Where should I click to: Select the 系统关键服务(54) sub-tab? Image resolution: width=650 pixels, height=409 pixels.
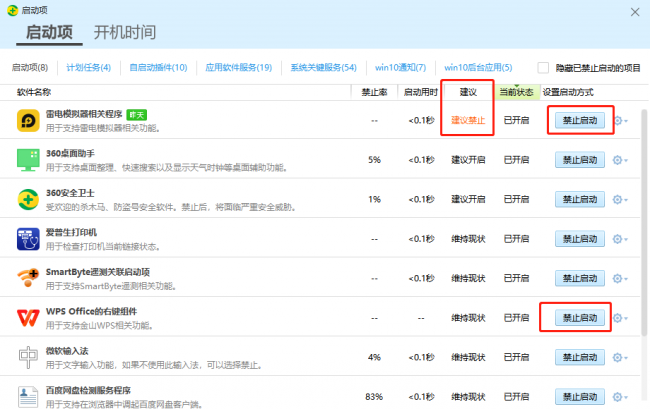(x=323, y=68)
